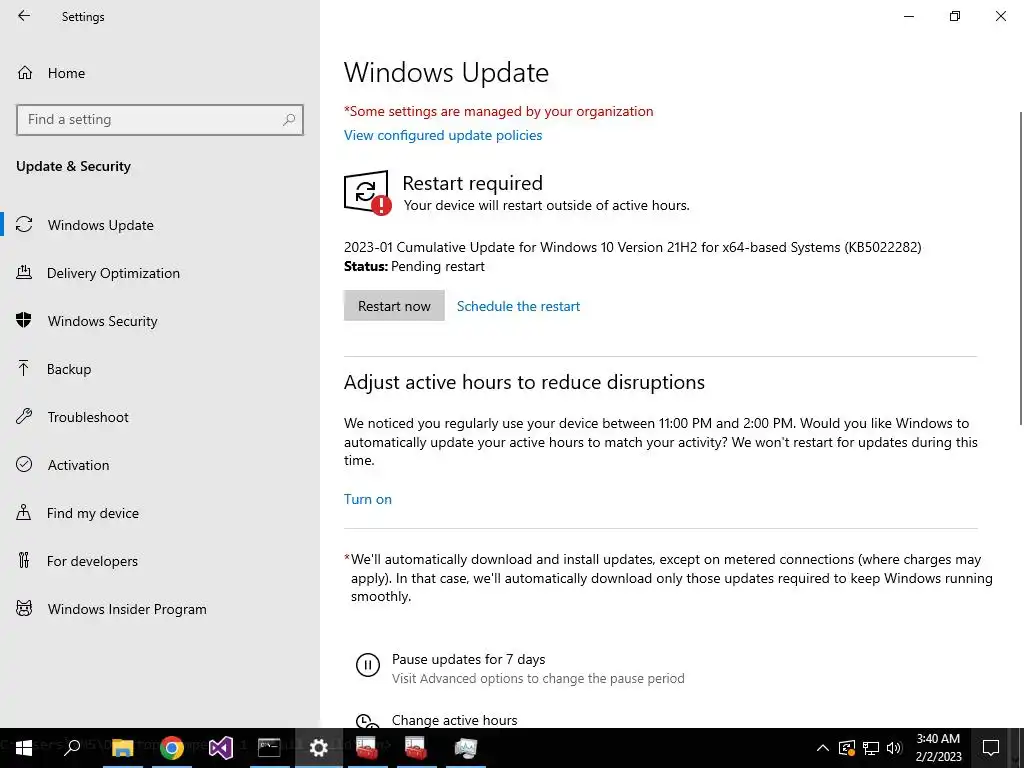
Task: Click the pause icon beside Pause updates
Action: coord(368,665)
